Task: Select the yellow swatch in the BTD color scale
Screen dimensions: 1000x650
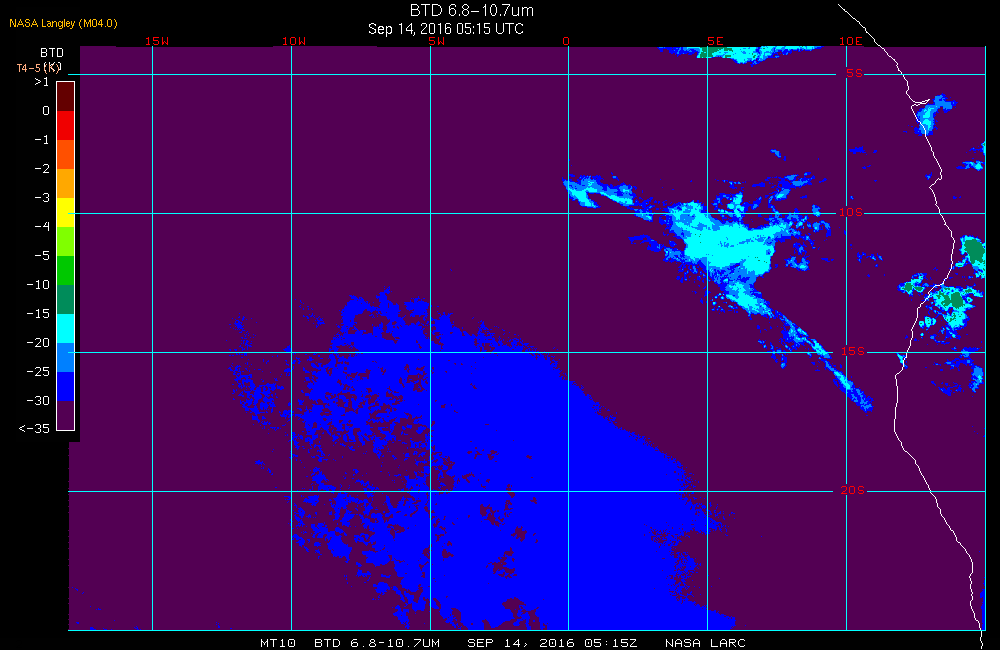Action: 66,212
